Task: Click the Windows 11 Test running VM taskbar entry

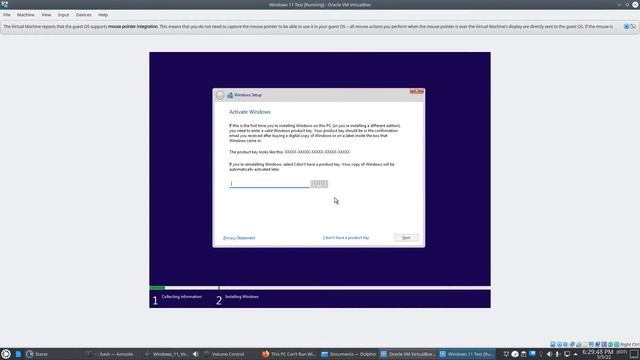Action: point(467,354)
